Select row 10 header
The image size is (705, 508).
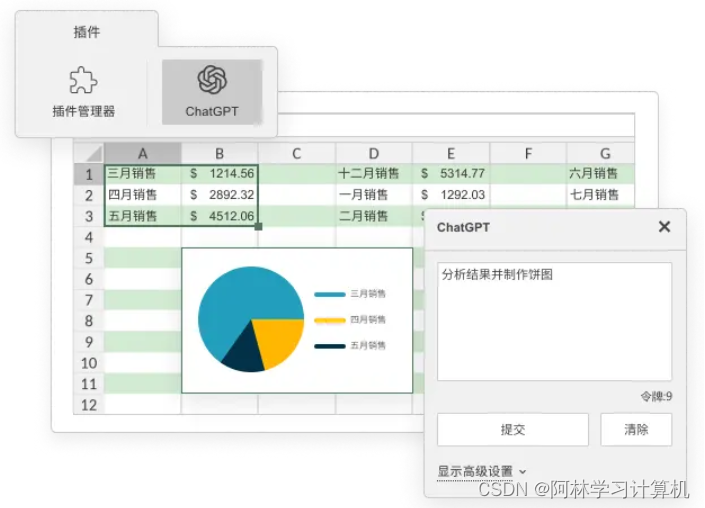coord(89,363)
